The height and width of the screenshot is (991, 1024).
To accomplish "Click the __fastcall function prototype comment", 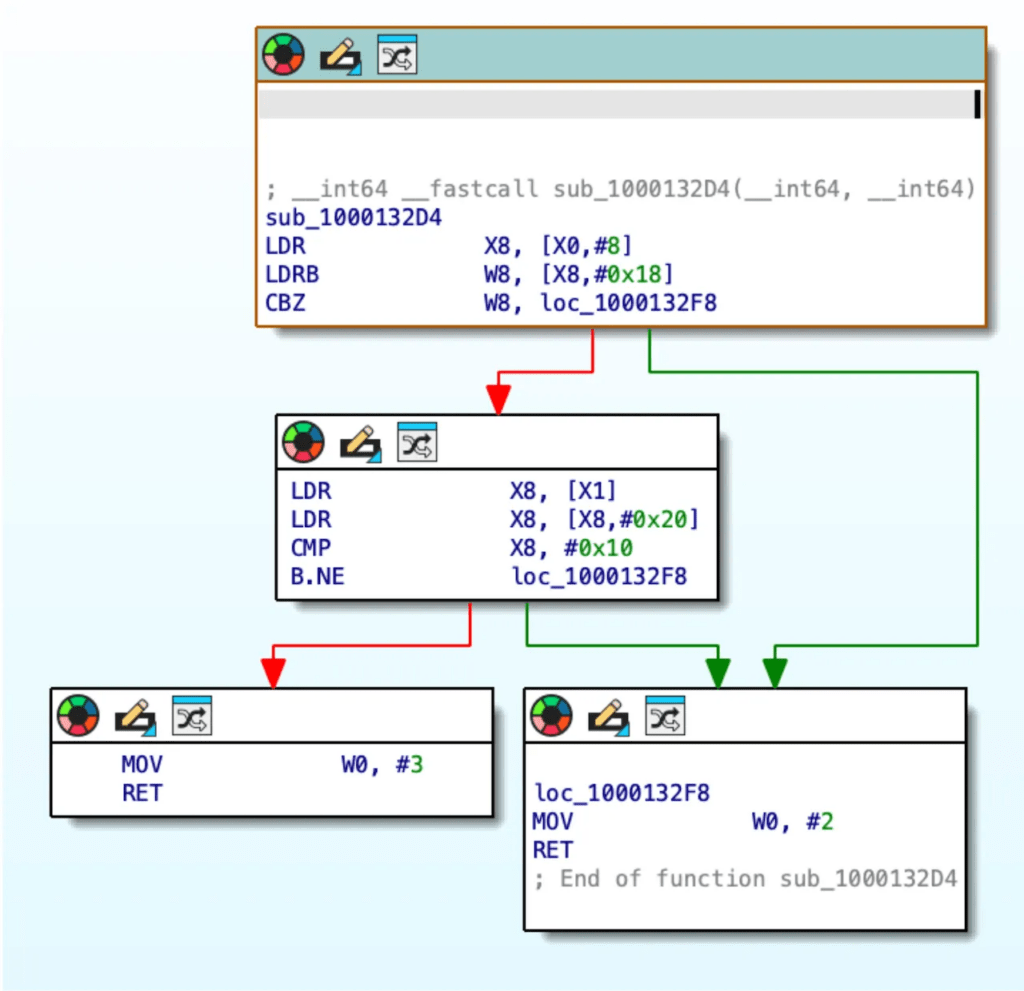I will point(620,189).
